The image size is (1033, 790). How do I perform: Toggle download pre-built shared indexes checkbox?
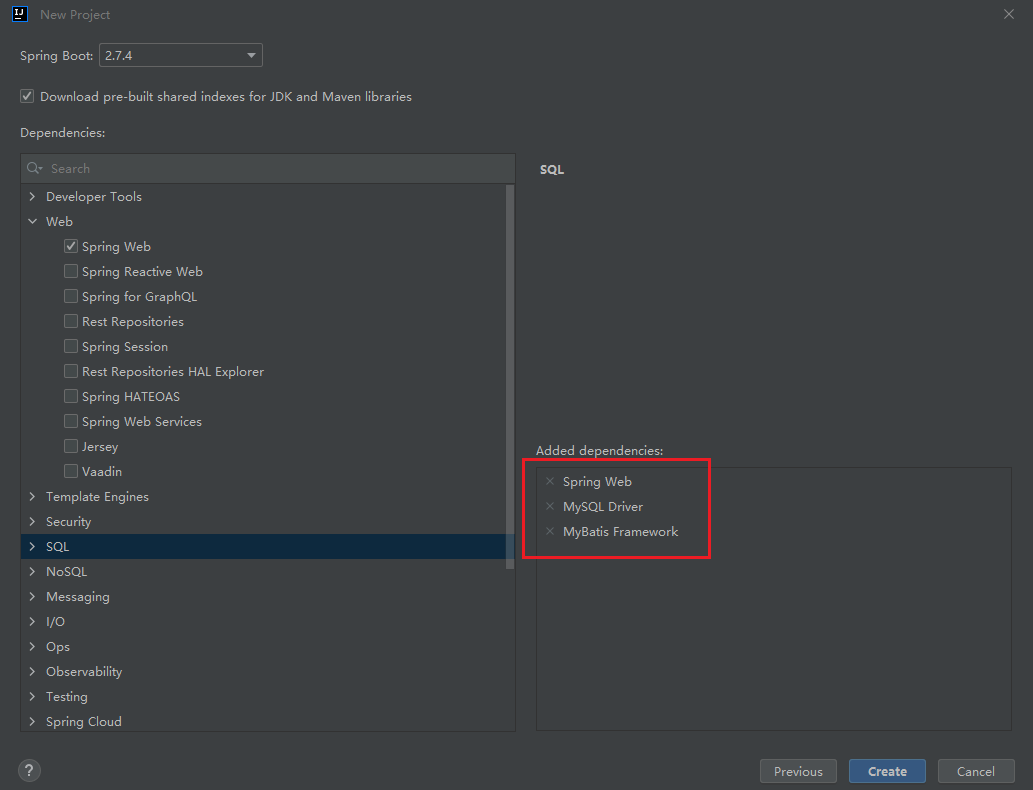[27, 96]
